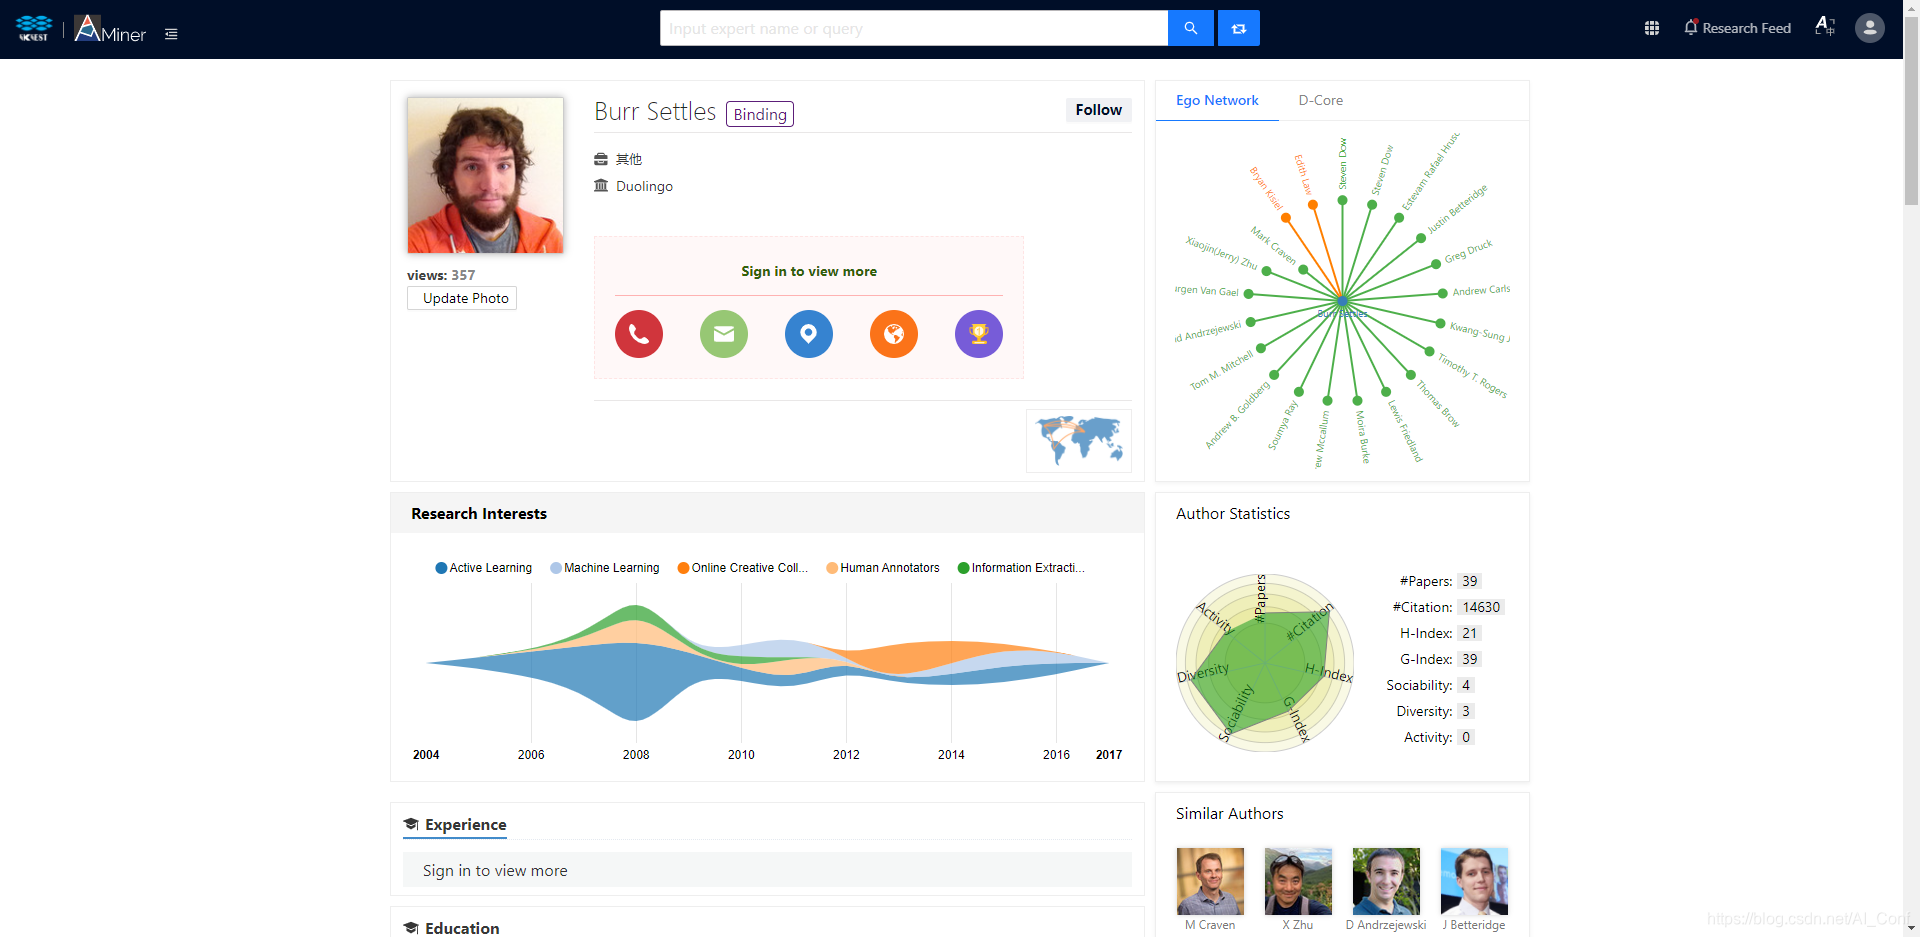Toggle Human Annotators legend entry
The width and height of the screenshot is (1920, 937).
(882, 568)
